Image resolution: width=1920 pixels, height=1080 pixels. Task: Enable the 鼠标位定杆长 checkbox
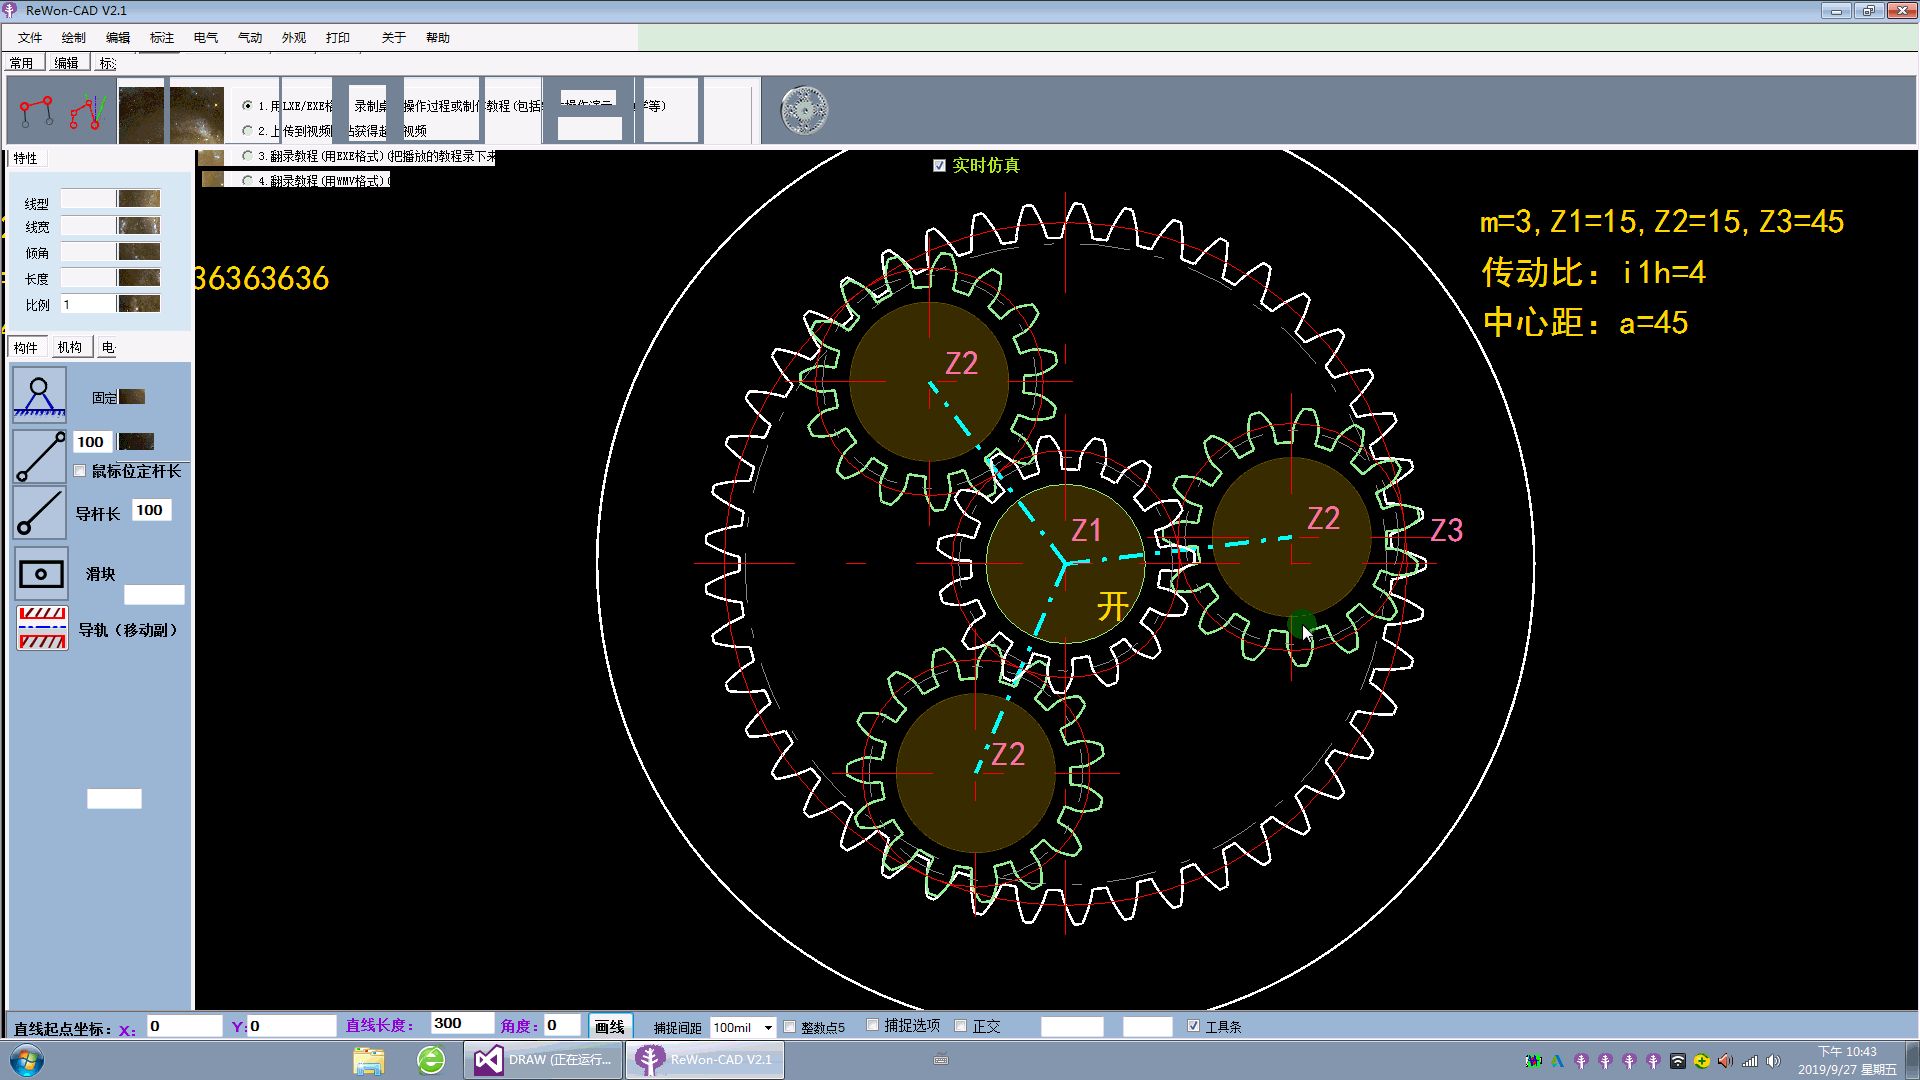coord(80,471)
